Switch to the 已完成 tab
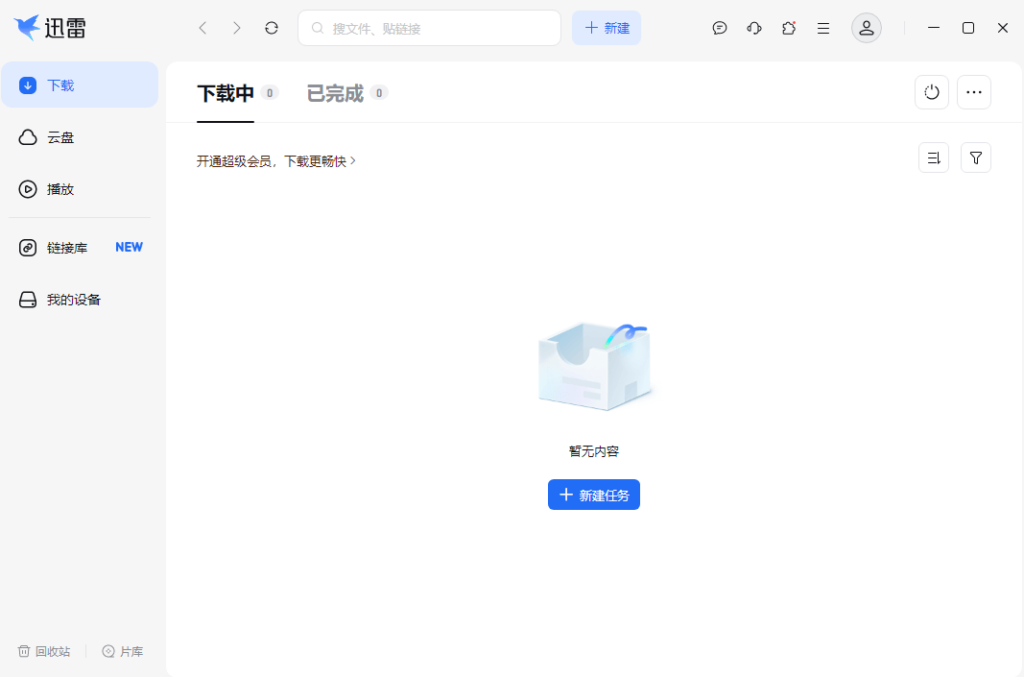The height and width of the screenshot is (677, 1024). tap(335, 93)
